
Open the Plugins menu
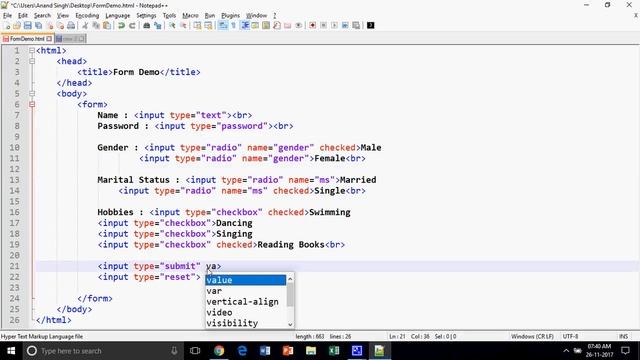(231, 16)
